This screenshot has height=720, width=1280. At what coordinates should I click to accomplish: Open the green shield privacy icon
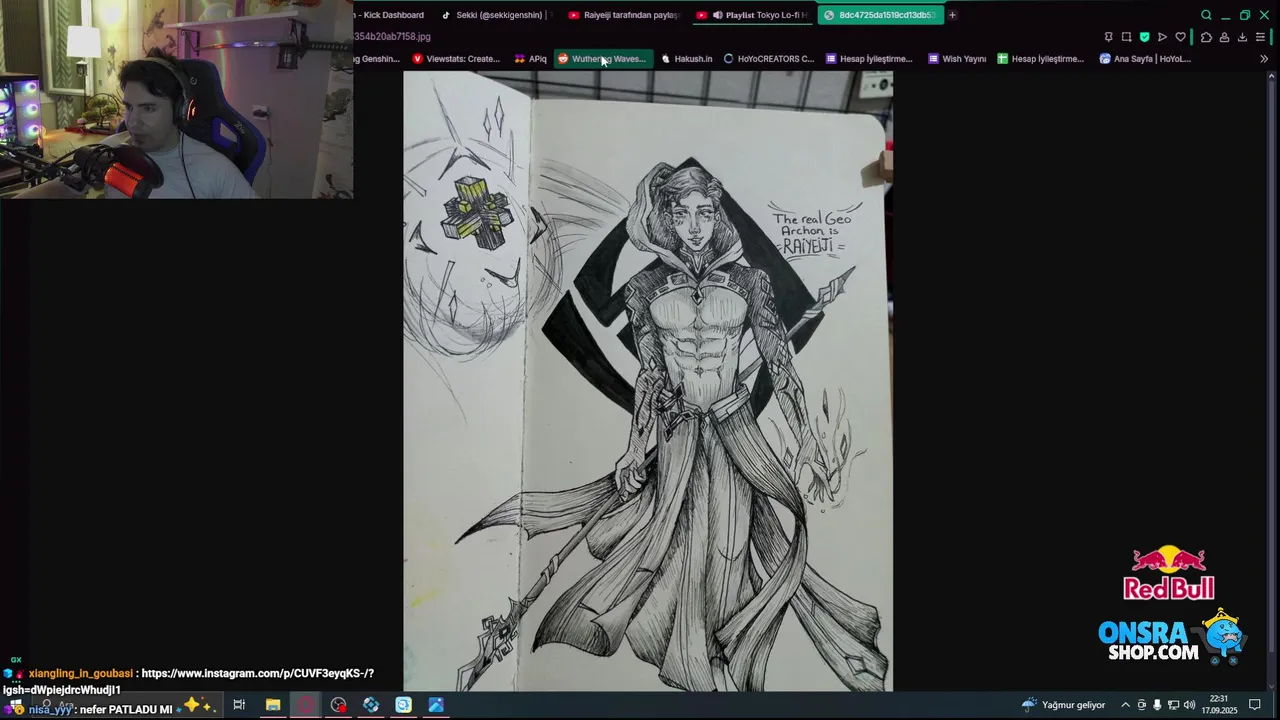click(1144, 37)
